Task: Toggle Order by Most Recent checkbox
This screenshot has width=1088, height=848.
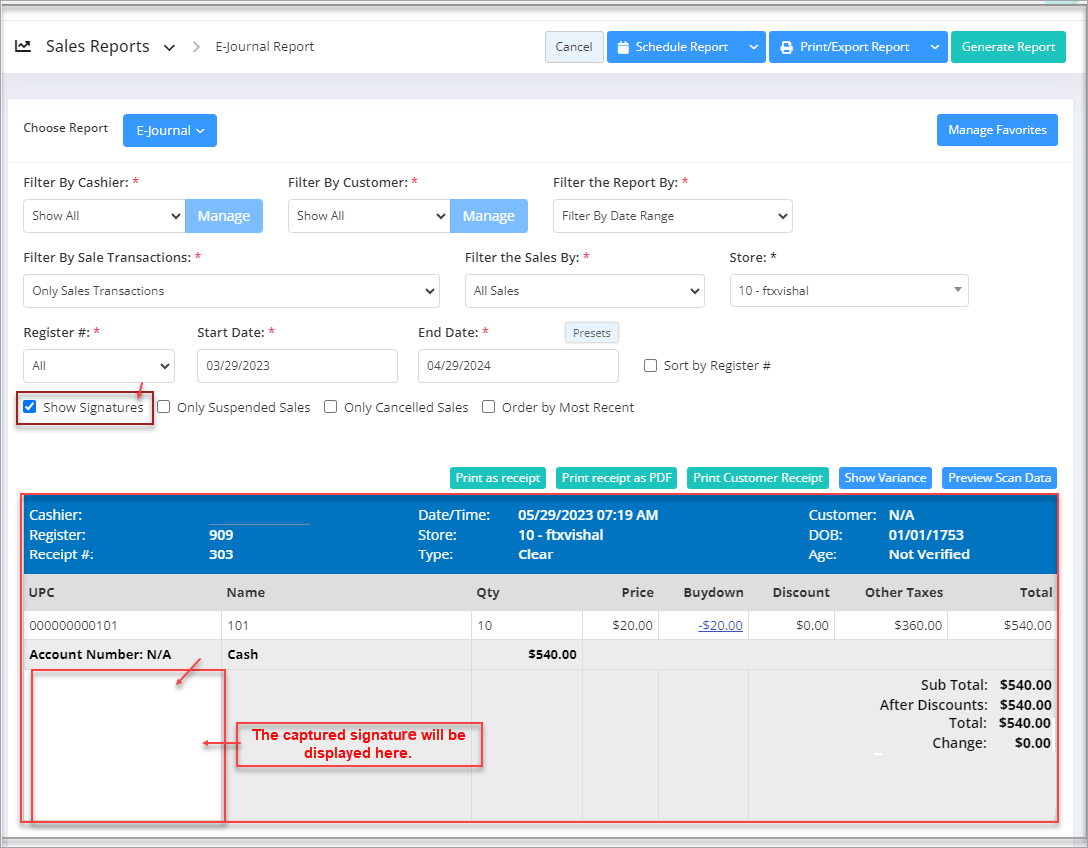Action: pyautogui.click(x=488, y=407)
